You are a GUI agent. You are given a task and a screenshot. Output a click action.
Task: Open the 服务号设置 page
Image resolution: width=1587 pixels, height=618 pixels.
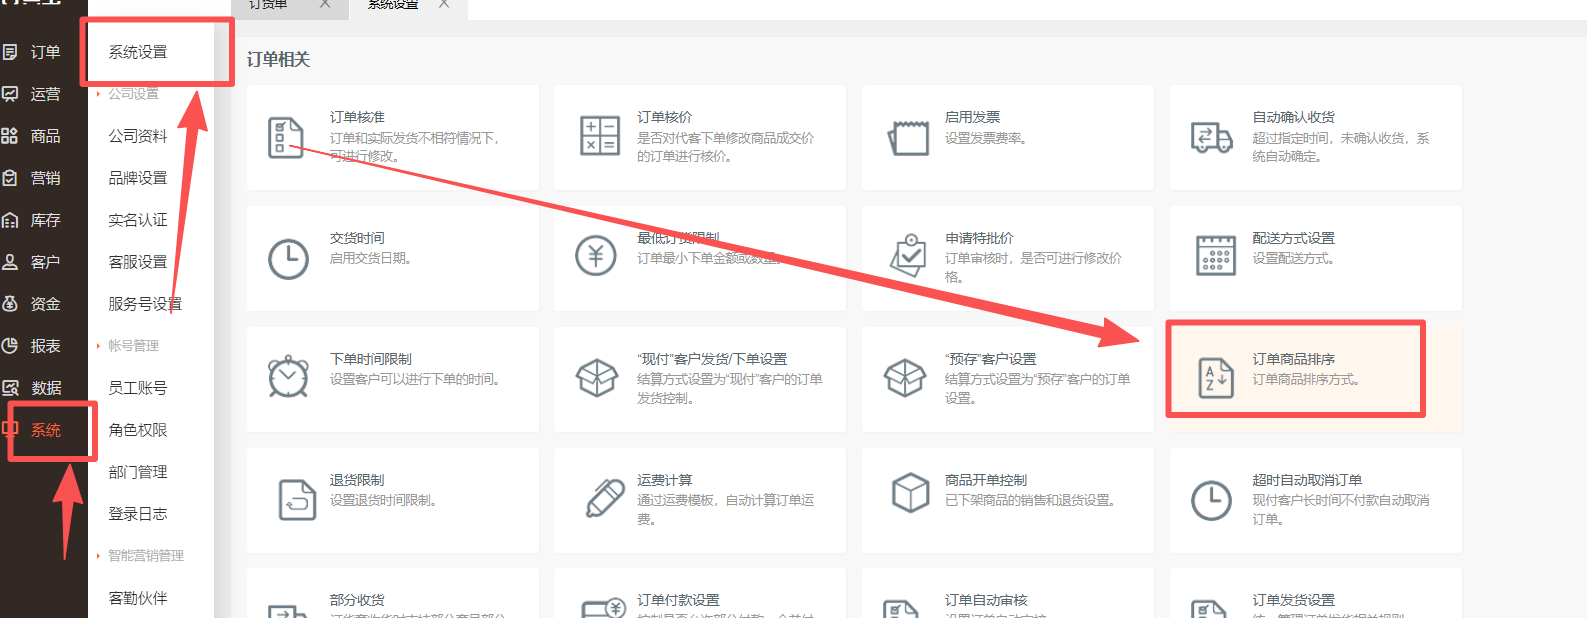coord(145,304)
